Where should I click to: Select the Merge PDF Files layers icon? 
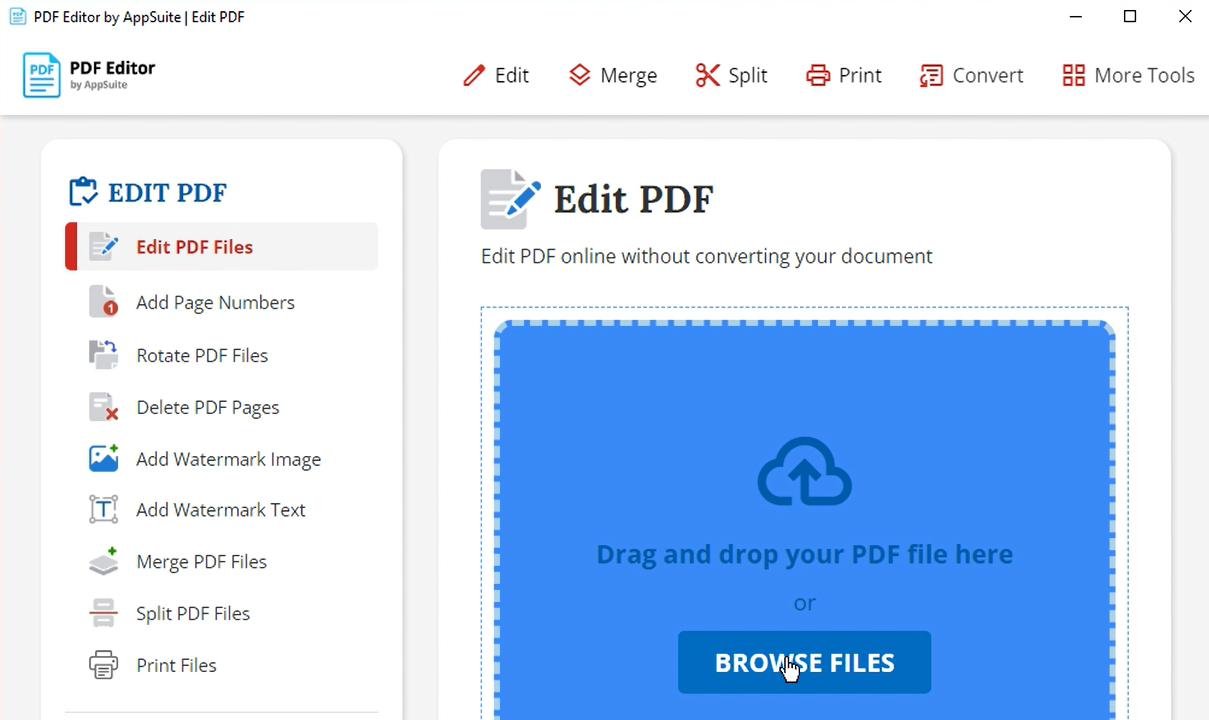pos(104,561)
